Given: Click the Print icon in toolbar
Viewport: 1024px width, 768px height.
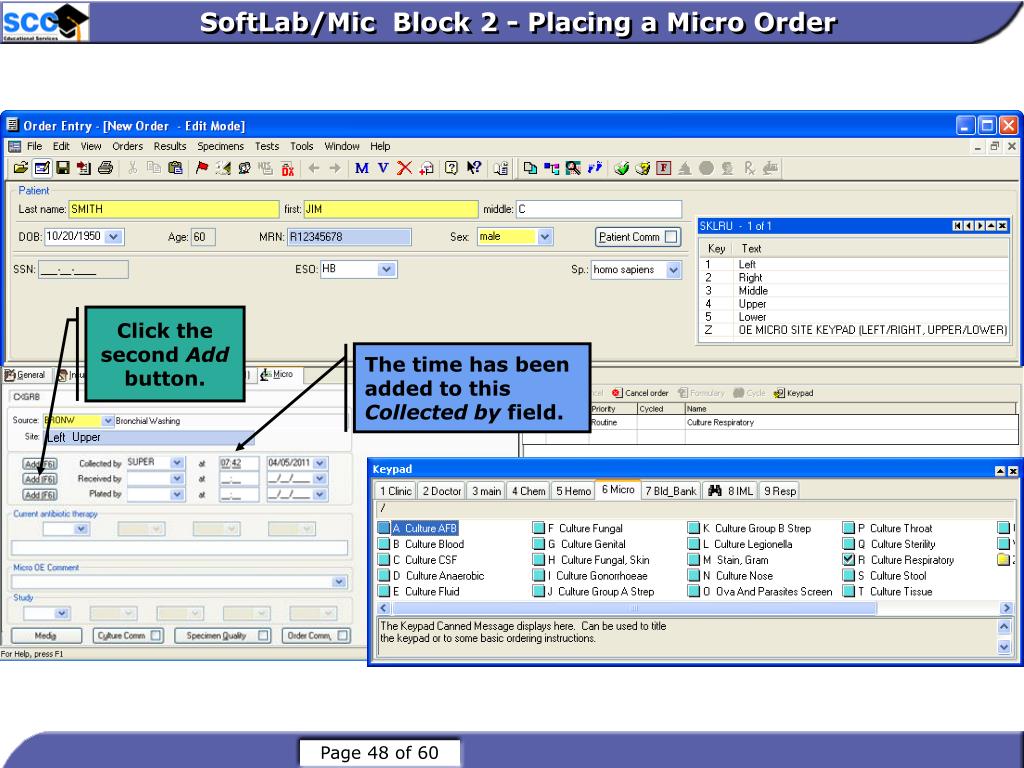Looking at the screenshot, I should [x=105, y=168].
